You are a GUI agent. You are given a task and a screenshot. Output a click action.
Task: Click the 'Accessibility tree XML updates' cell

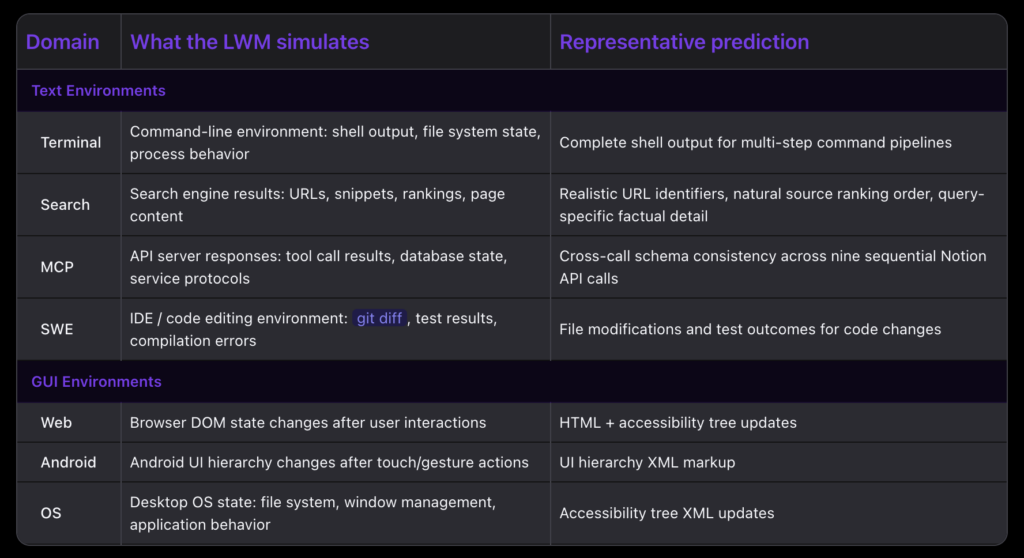pyautogui.click(x=778, y=514)
